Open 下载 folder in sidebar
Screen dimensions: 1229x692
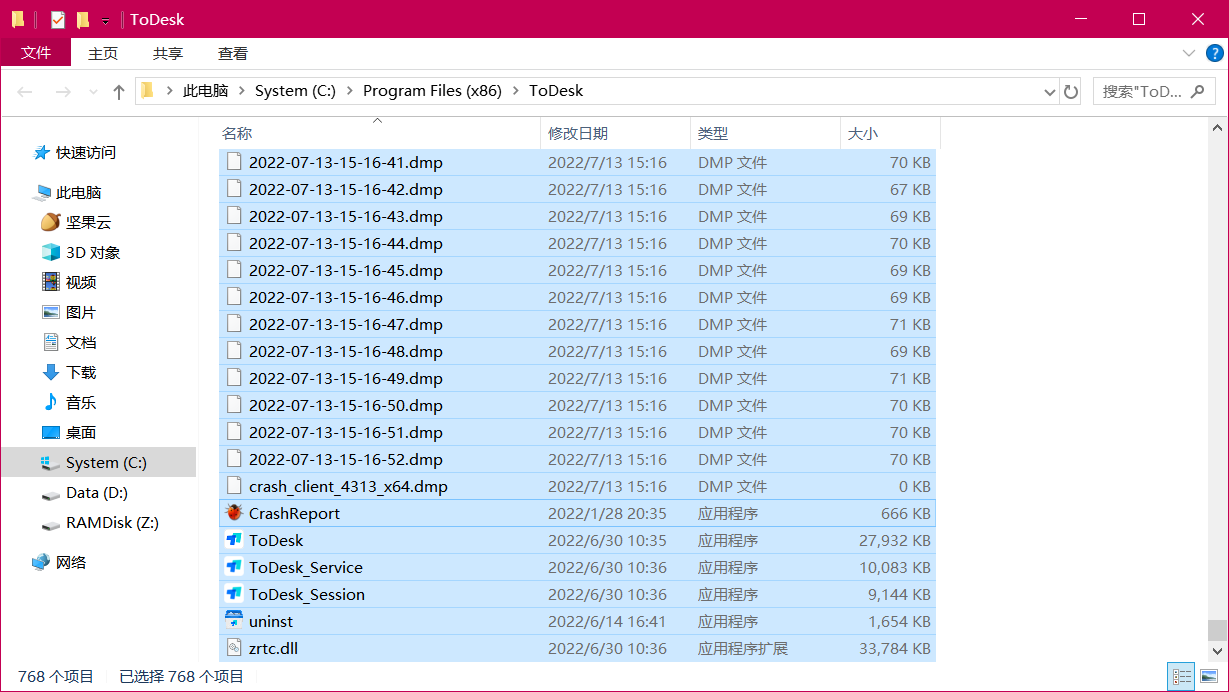tap(69, 372)
